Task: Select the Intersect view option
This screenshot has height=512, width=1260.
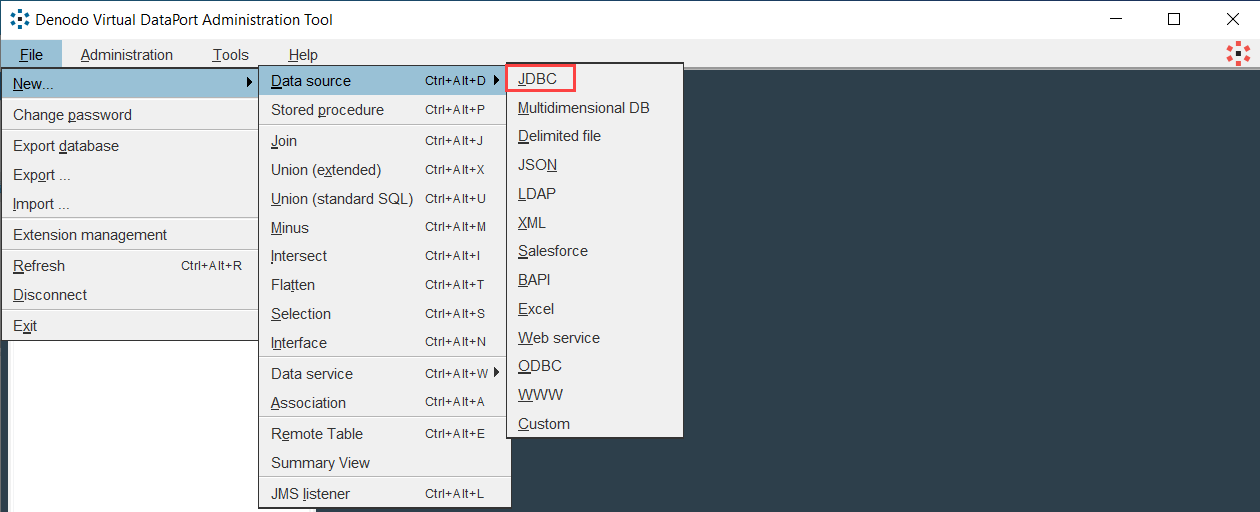Action: click(385, 256)
